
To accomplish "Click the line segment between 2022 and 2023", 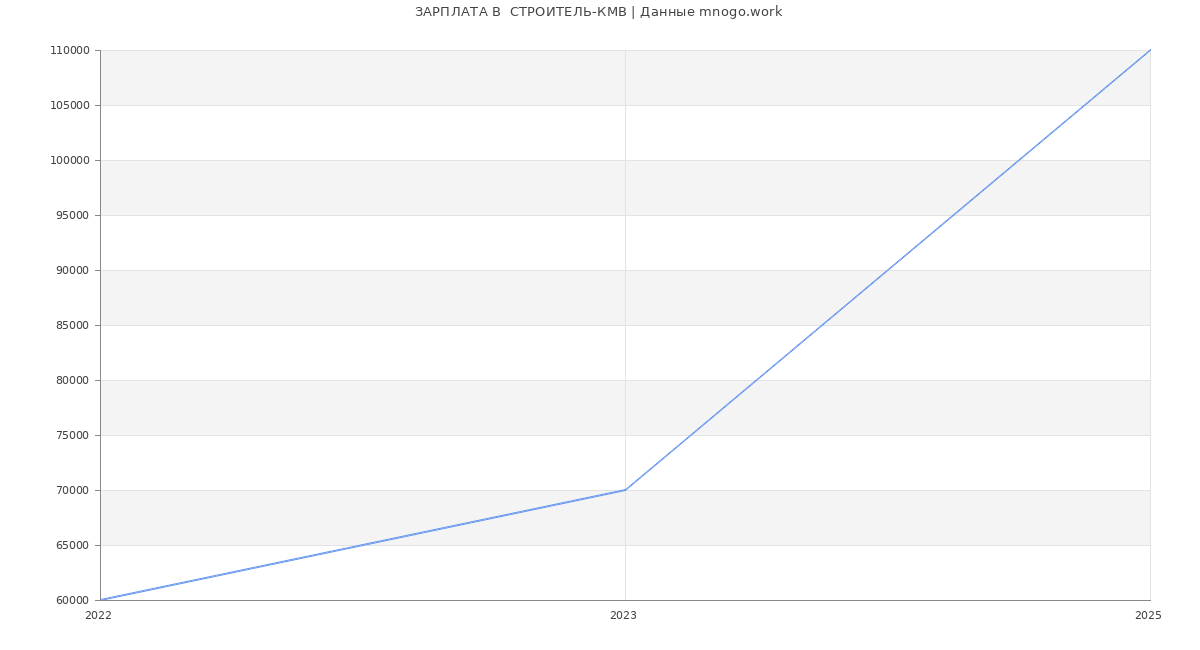I will 363,545.
